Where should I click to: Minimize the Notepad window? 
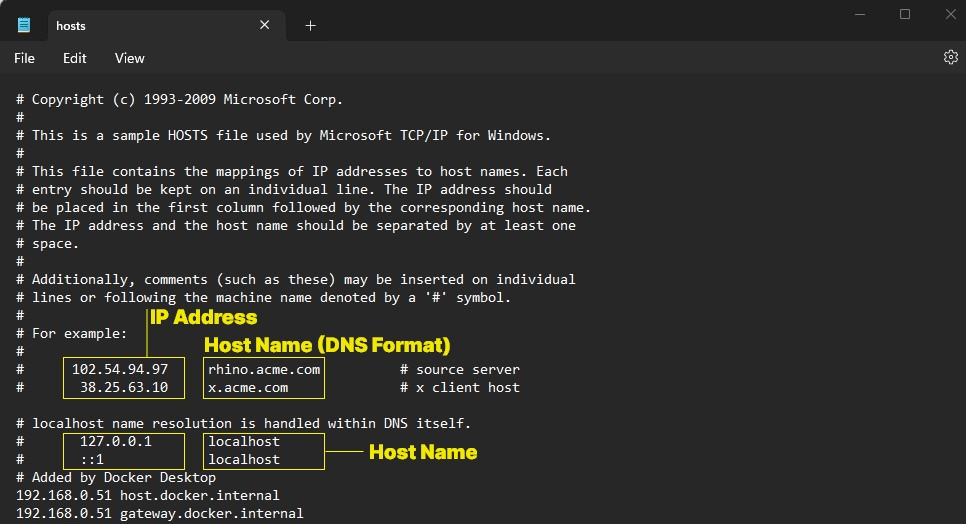tap(860, 14)
